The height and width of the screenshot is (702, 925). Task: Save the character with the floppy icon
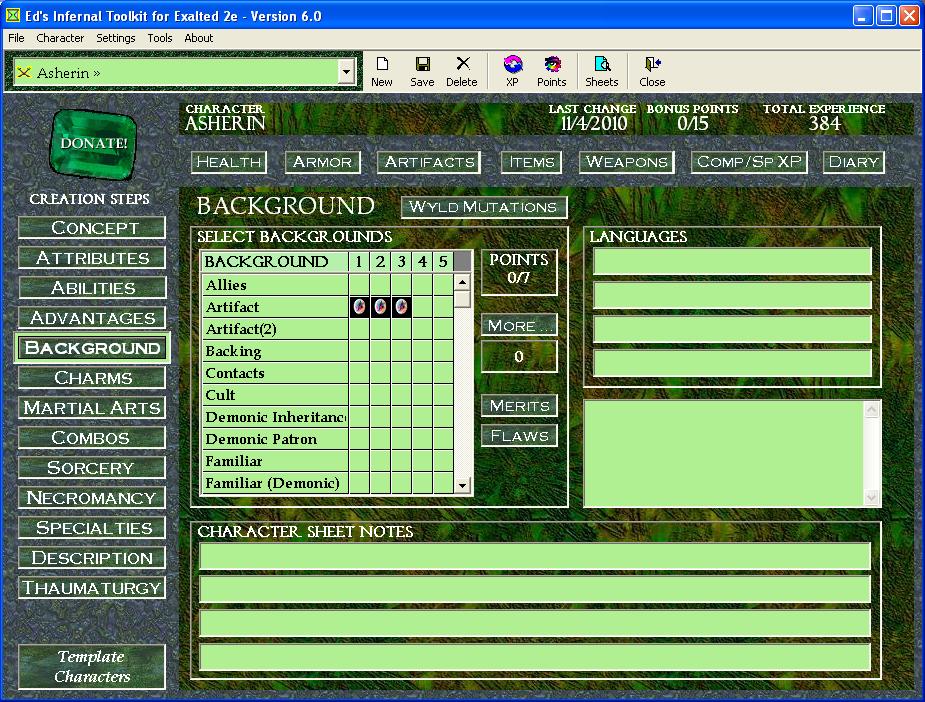click(x=422, y=72)
